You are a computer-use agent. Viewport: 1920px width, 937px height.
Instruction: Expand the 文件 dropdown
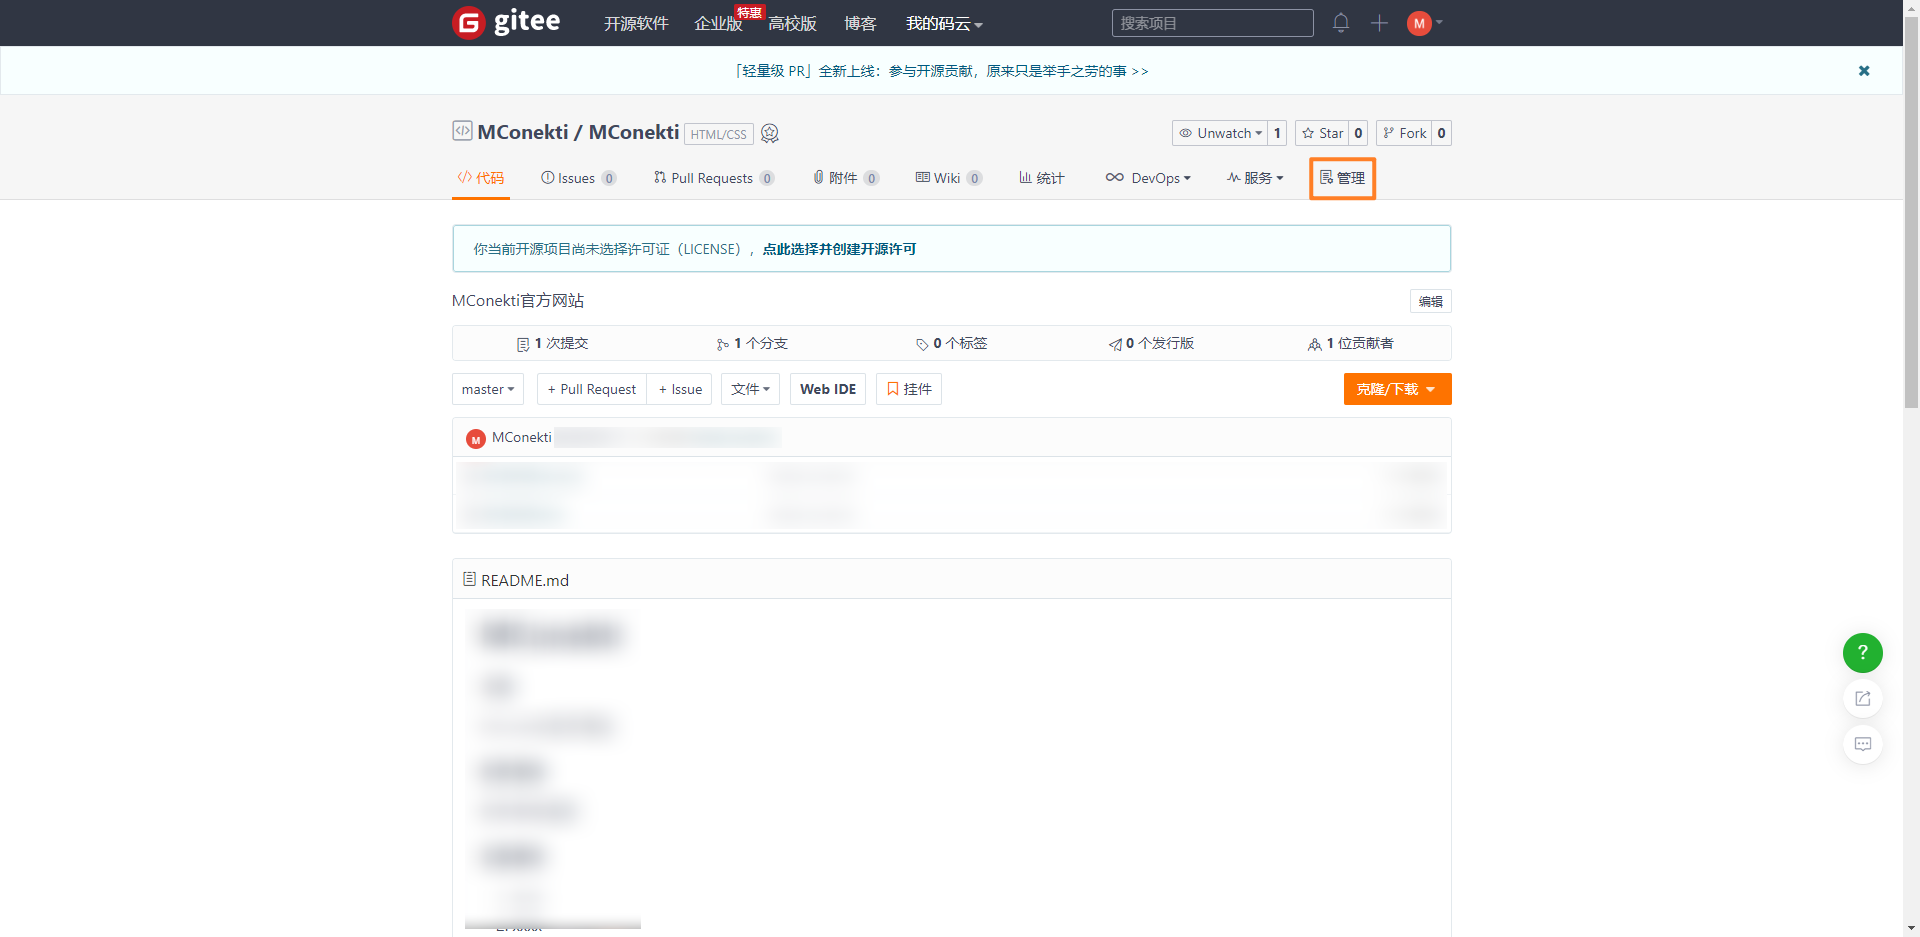[750, 389]
